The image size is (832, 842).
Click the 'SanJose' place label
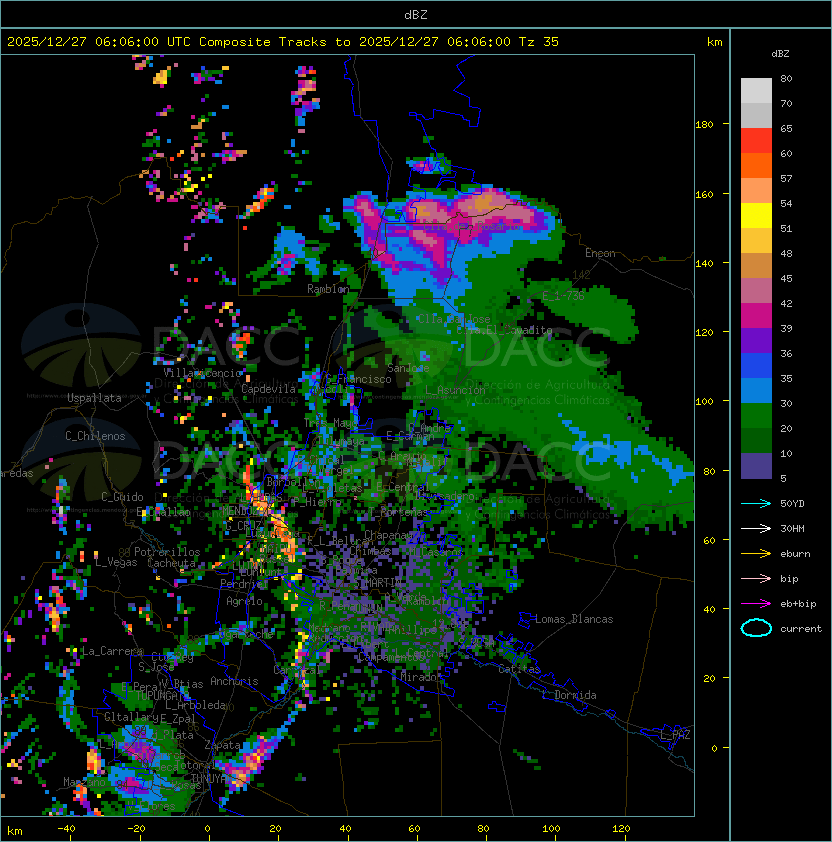coord(408,368)
